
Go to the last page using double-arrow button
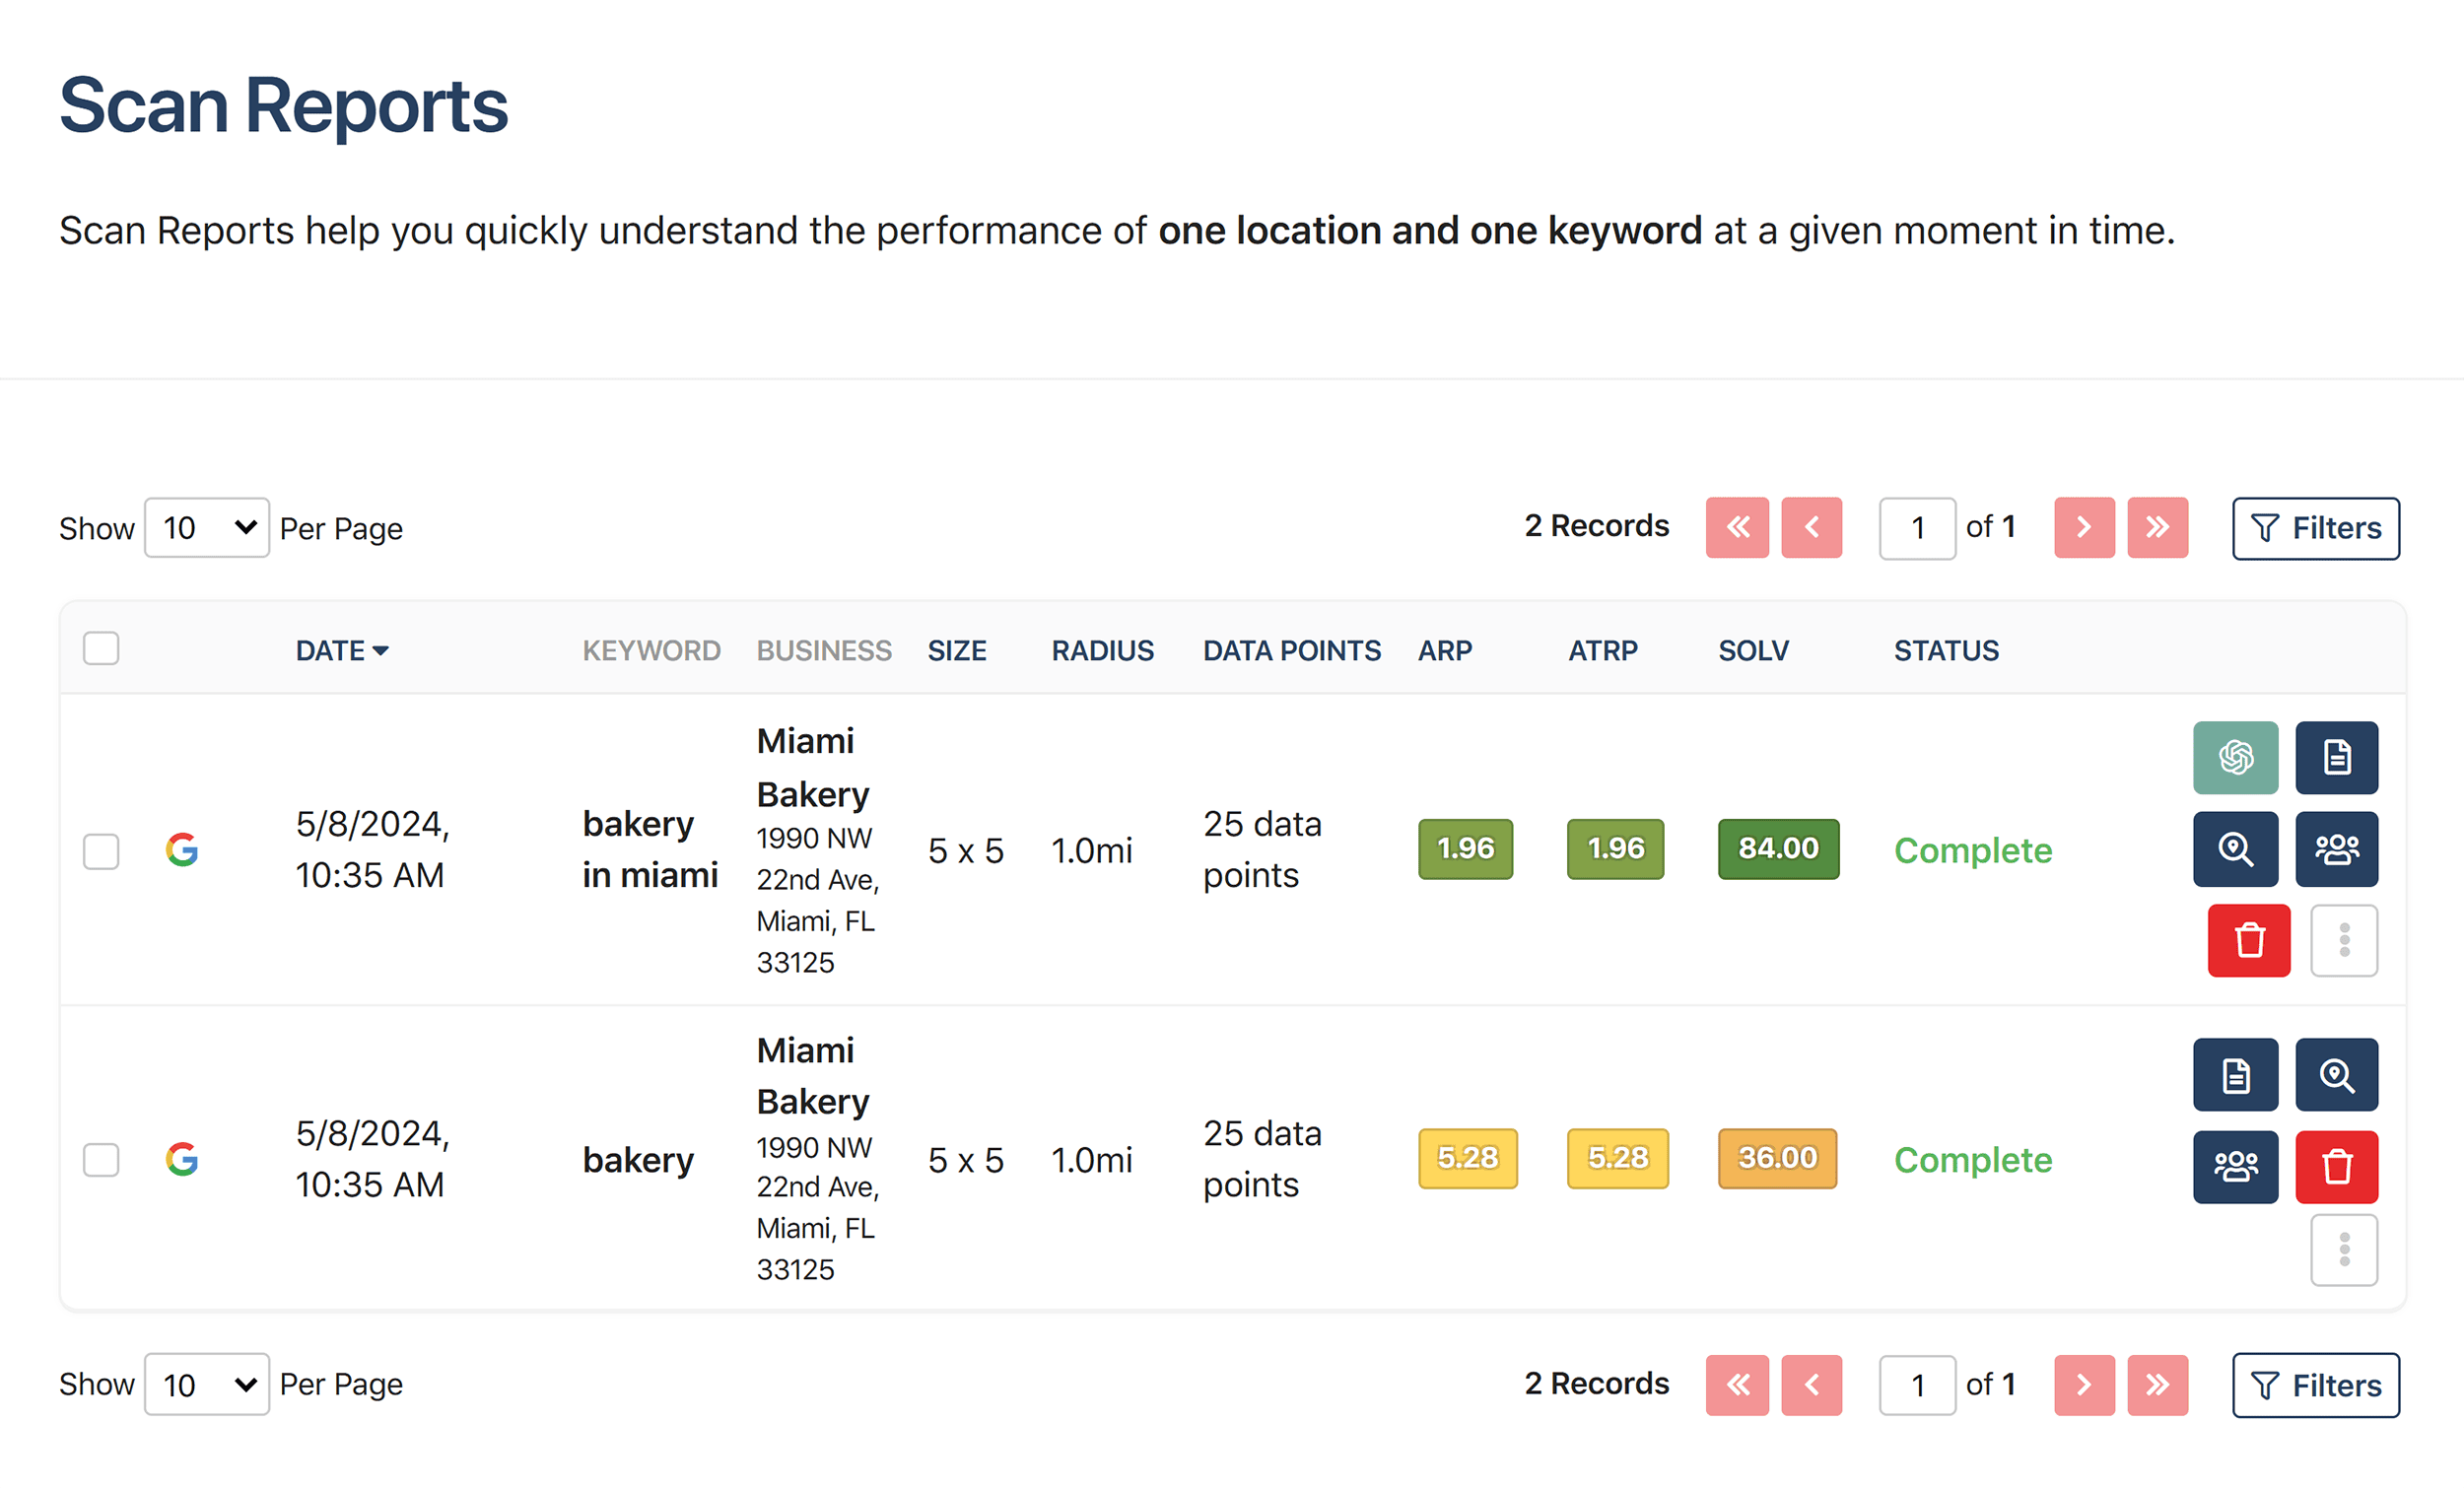pyautogui.click(x=2158, y=527)
